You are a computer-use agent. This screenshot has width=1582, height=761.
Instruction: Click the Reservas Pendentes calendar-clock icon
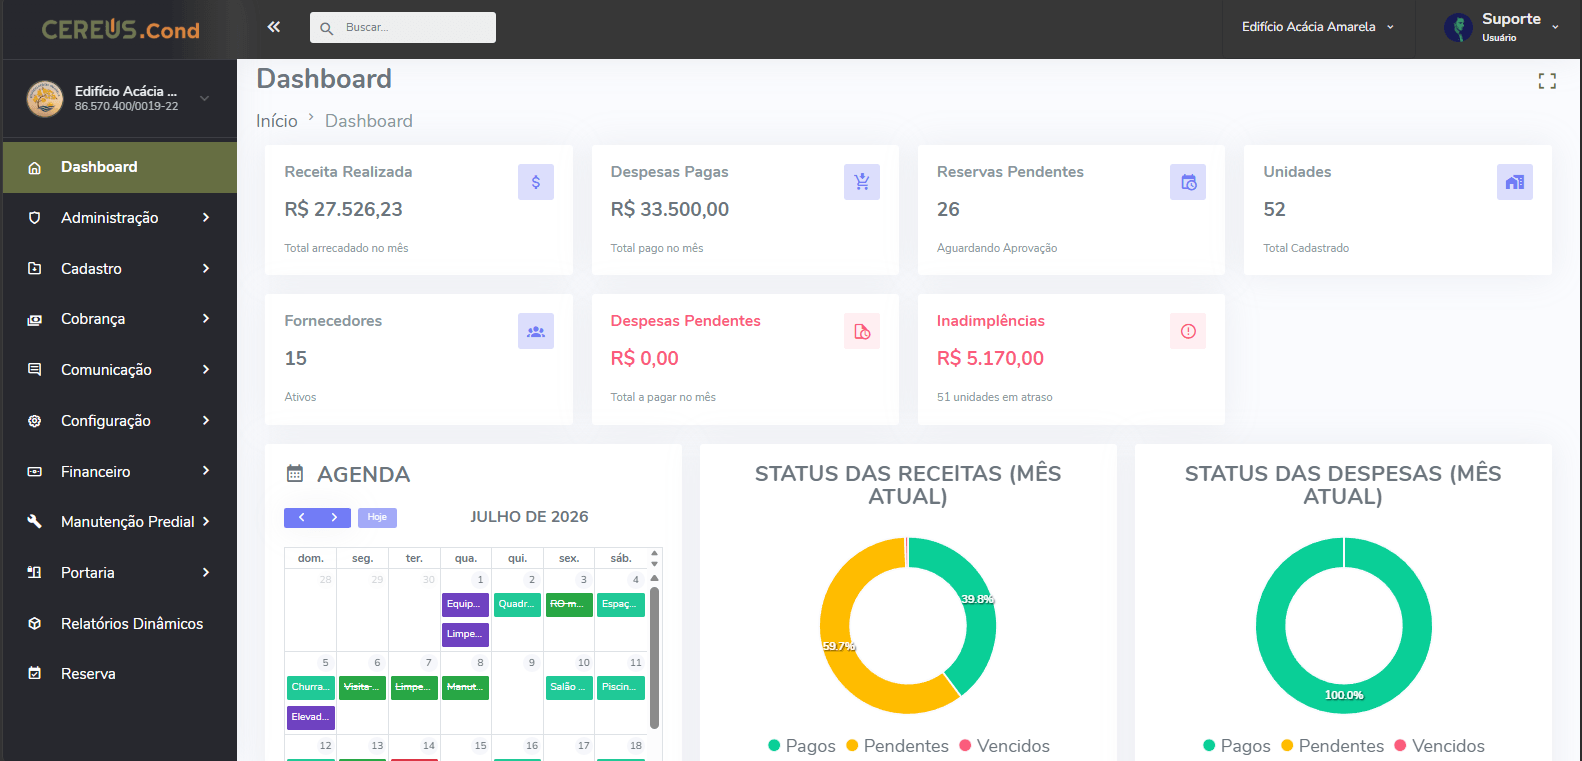(x=1188, y=182)
